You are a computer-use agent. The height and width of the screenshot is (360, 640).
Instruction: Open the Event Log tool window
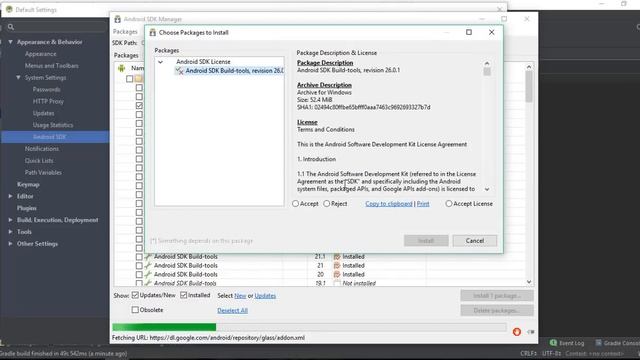point(567,343)
